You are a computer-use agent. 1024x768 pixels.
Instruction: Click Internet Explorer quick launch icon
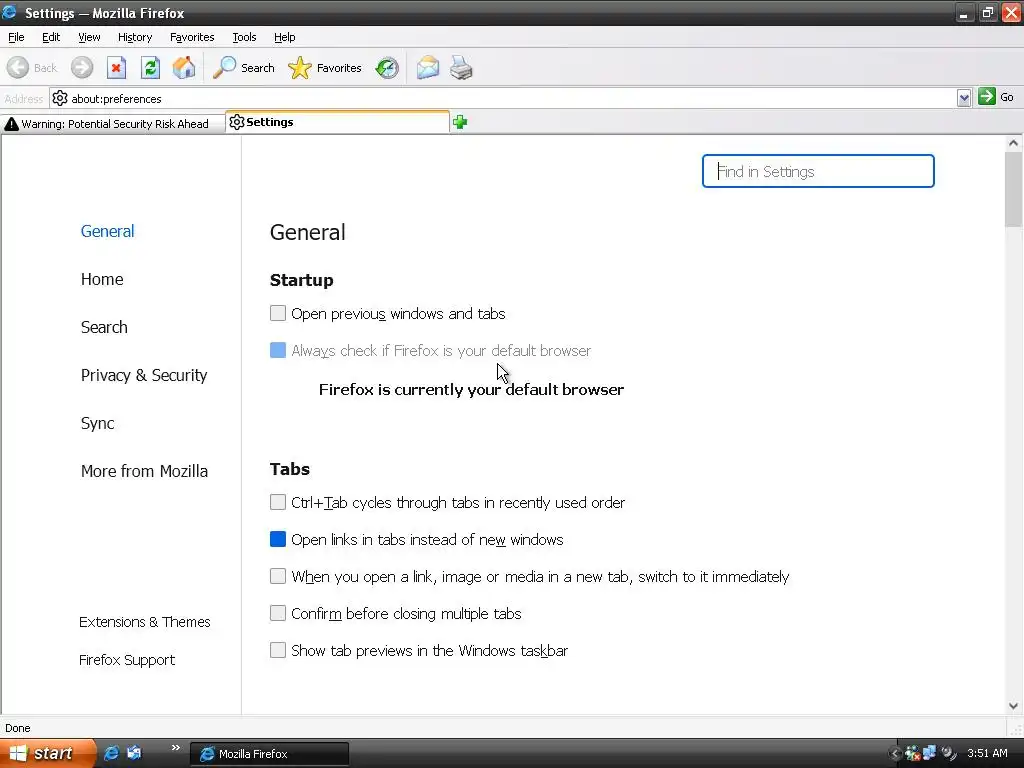pyautogui.click(x=112, y=753)
